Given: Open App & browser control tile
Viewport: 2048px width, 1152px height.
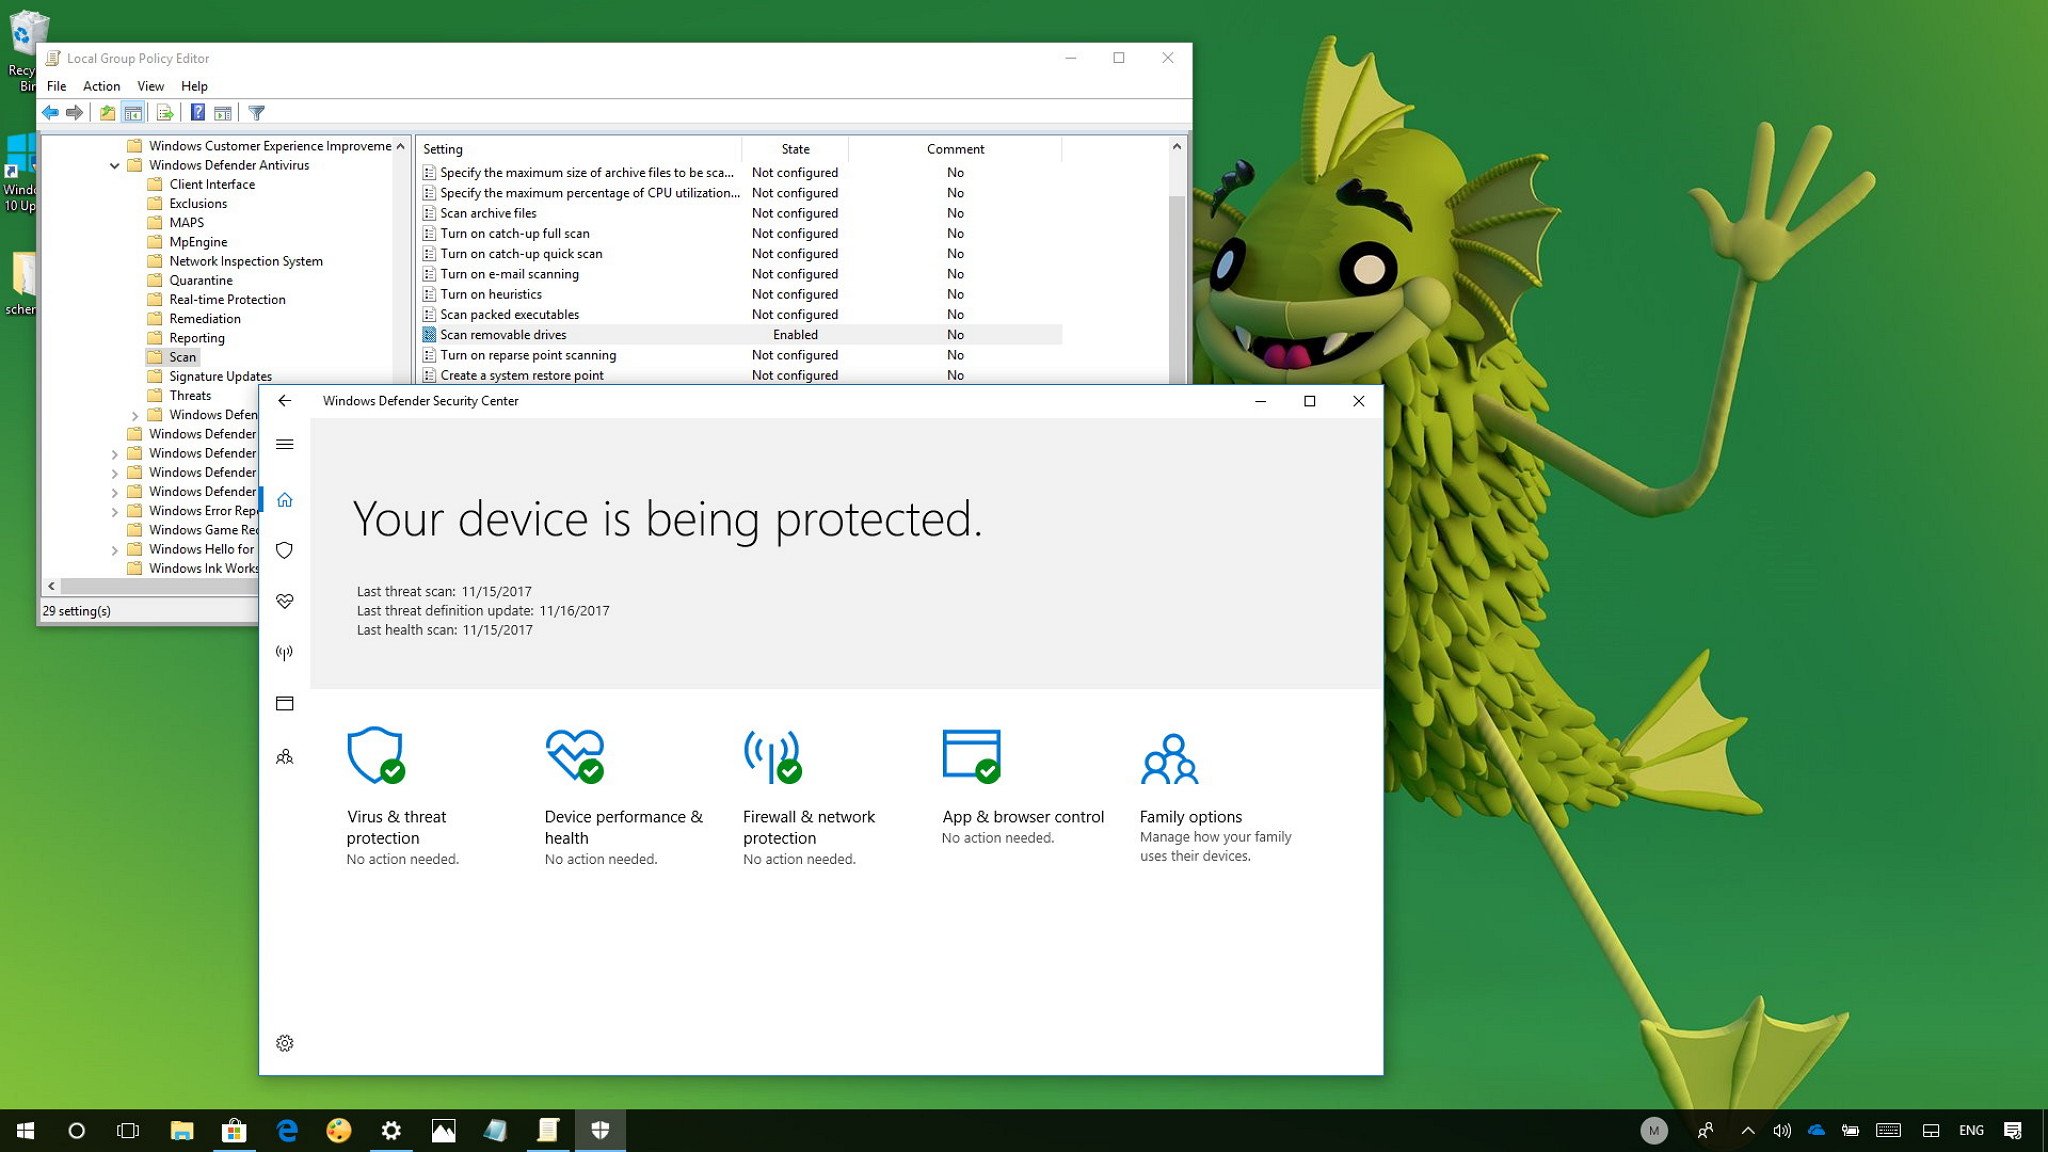Looking at the screenshot, I should 1023,788.
